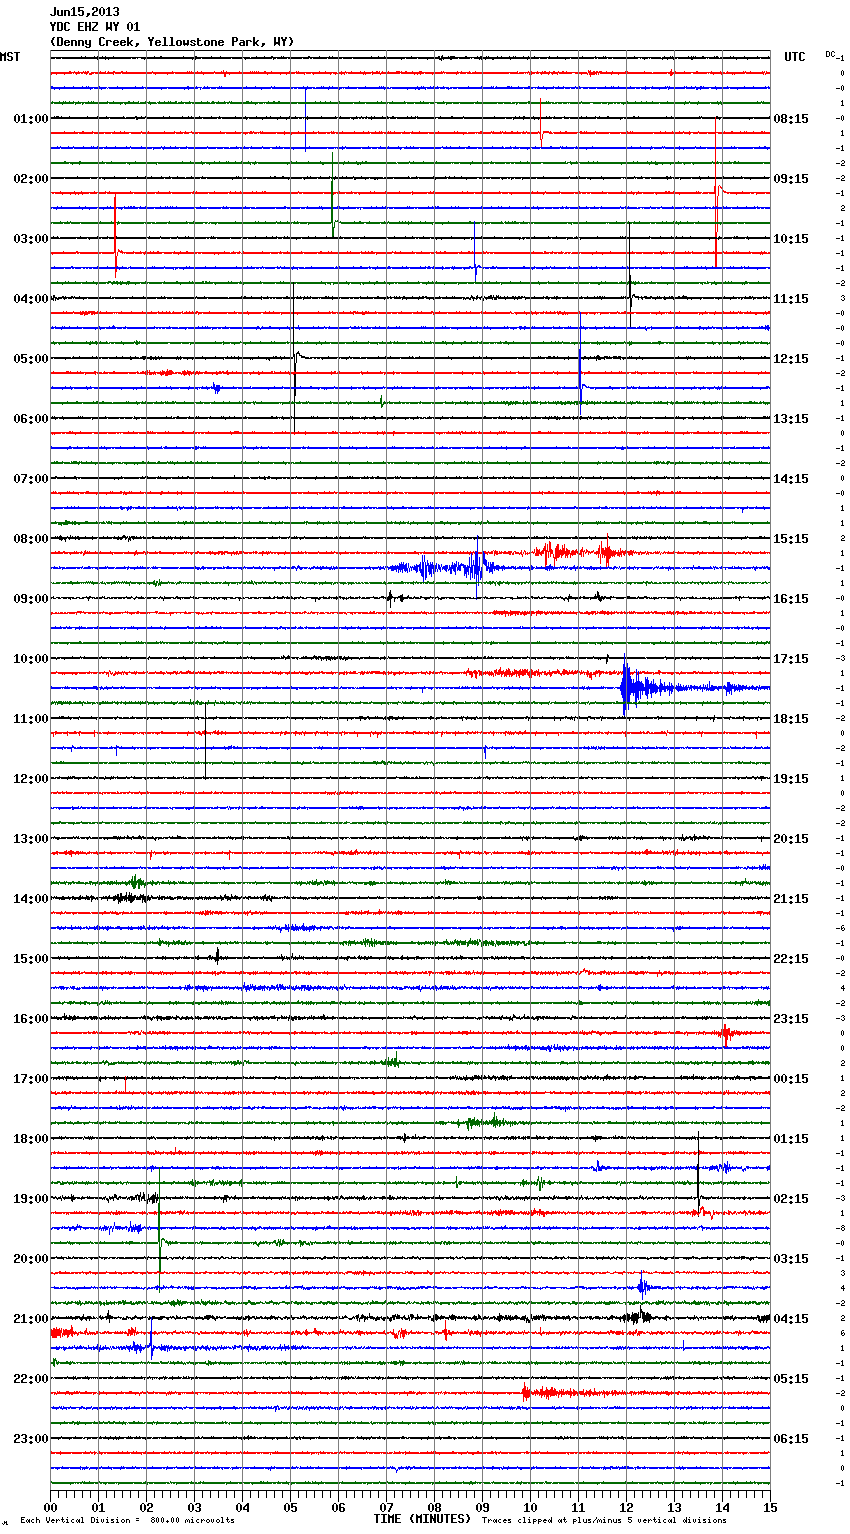Image resolution: width=850 pixels, height=1534 pixels.
Task: Click the 02:15 UTC time label
Action: pyautogui.click(x=791, y=1199)
